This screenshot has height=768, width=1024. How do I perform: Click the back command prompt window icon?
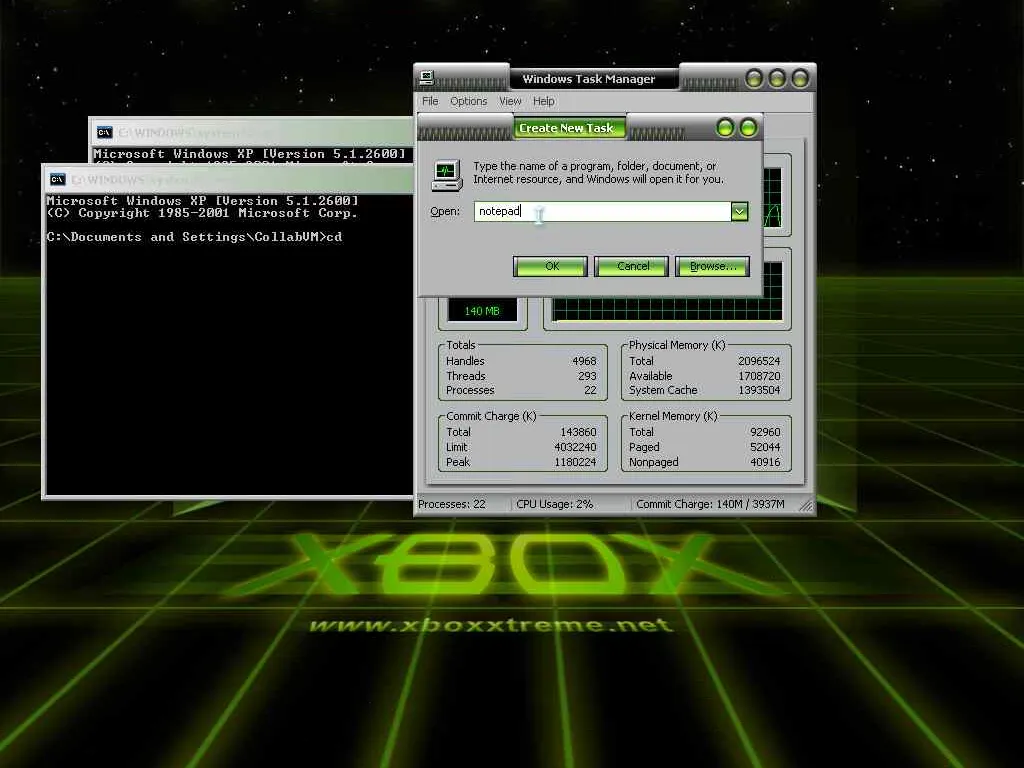104,133
